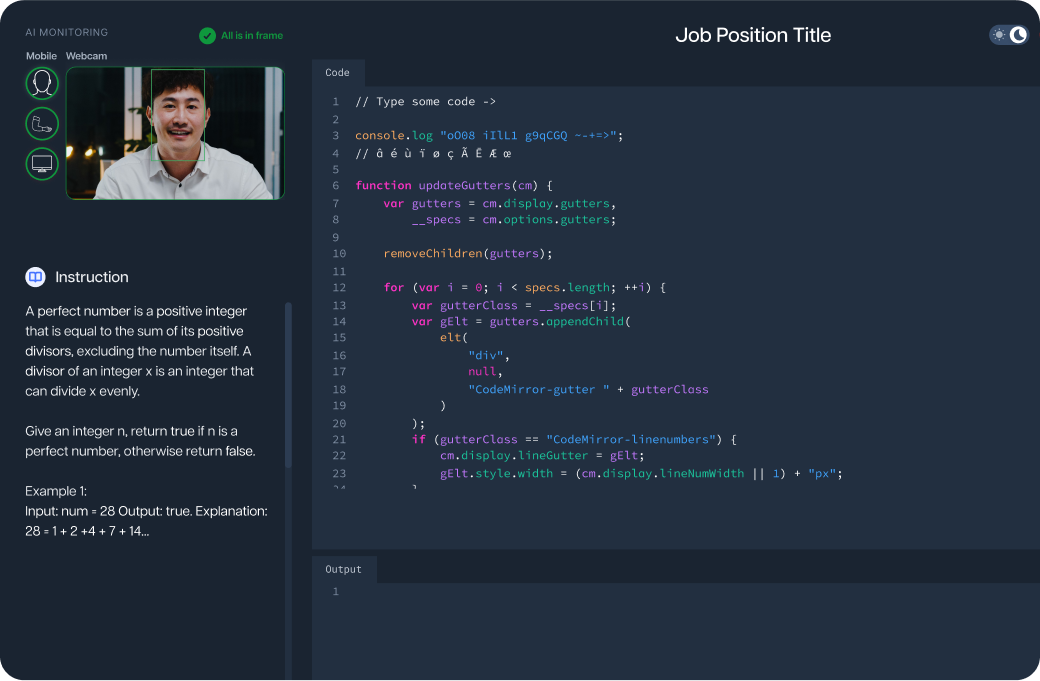Click the removeChildren(gutters) line
Screen dimensions: 1040x681
coord(467,254)
